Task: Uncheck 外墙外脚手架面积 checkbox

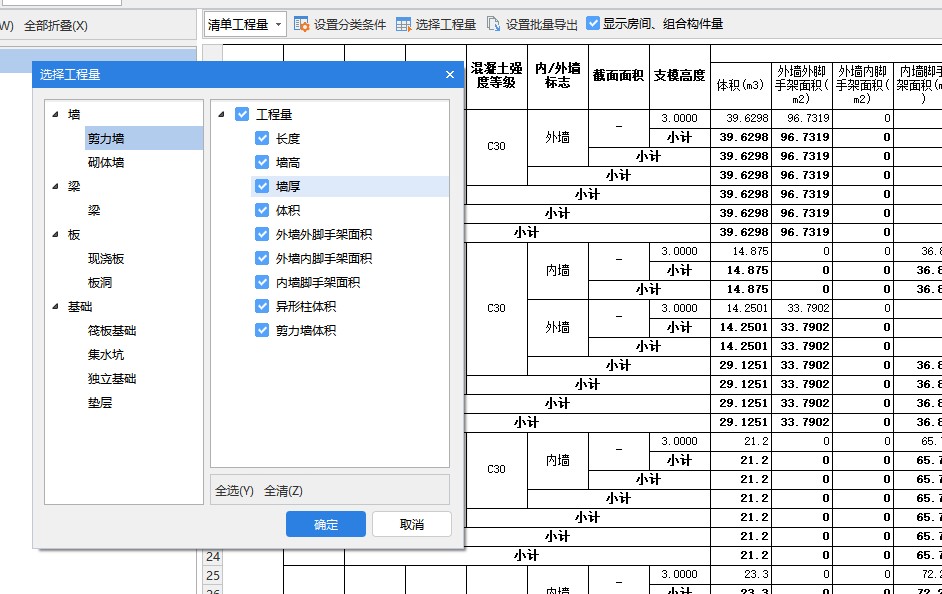Action: pyautogui.click(x=262, y=234)
